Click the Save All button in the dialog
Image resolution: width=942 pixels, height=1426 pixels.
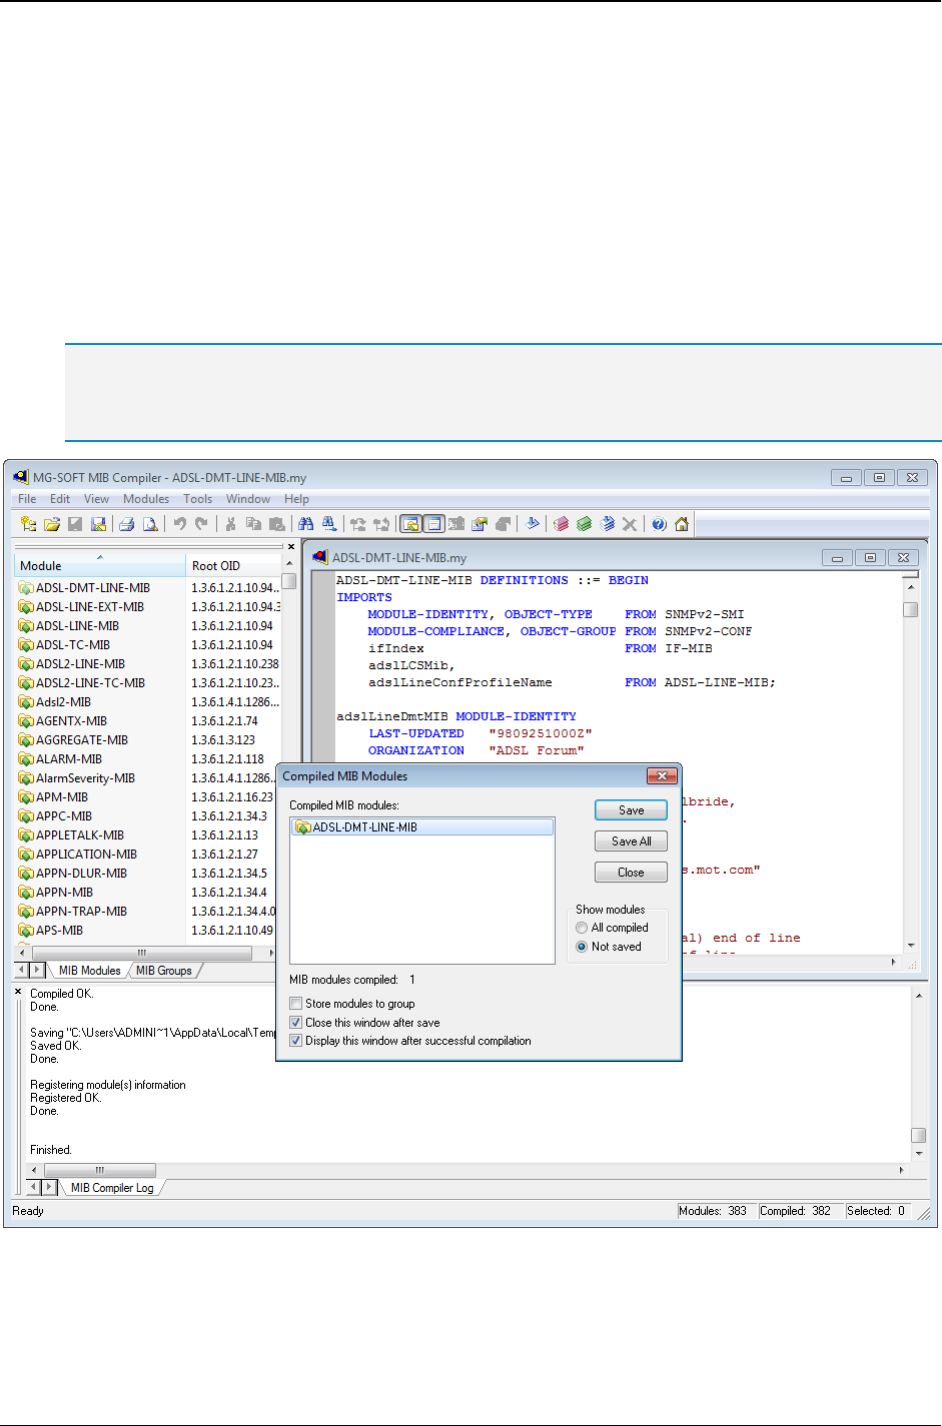tap(631, 841)
